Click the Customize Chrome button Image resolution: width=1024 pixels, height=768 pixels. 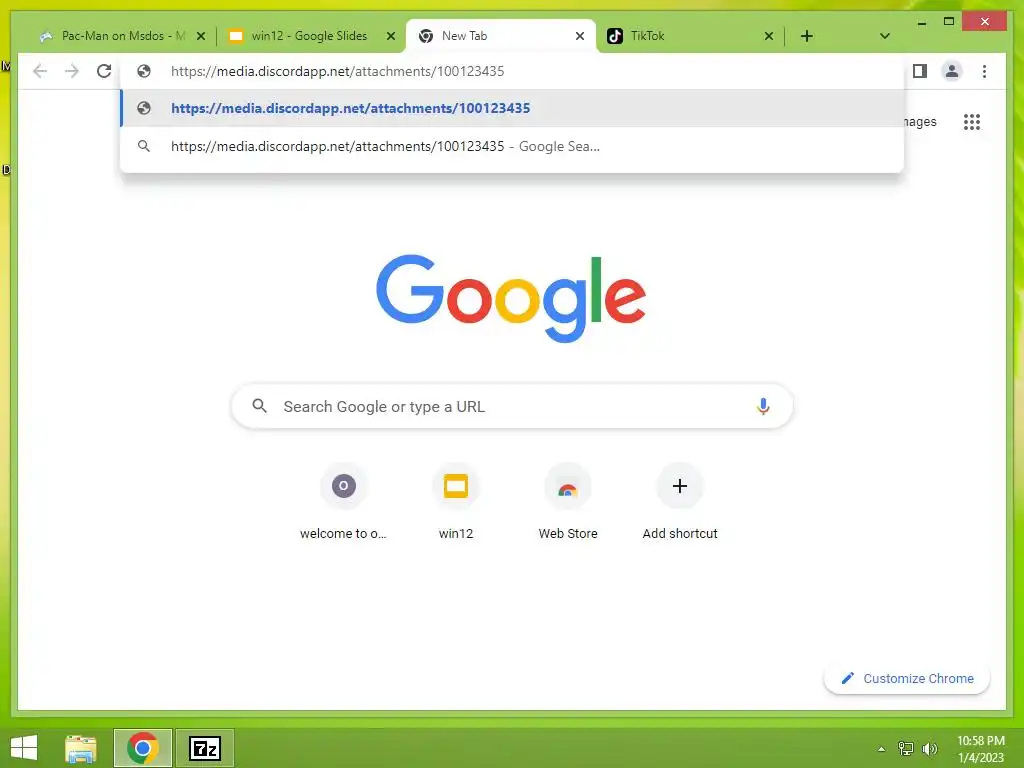[x=907, y=679]
